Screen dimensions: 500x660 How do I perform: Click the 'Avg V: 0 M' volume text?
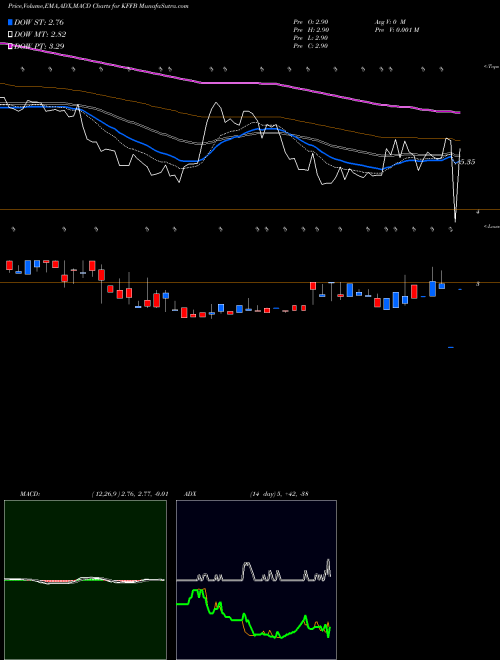389,22
